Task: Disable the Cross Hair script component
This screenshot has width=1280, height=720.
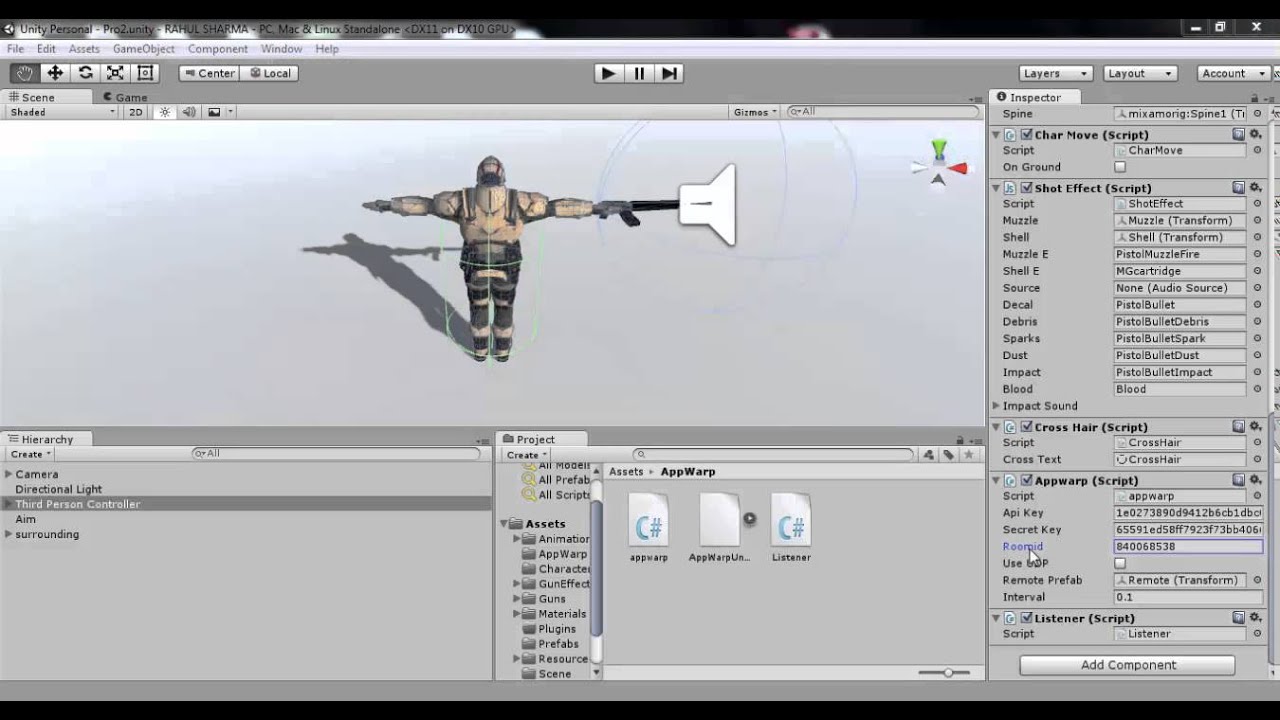Action: [1026, 426]
